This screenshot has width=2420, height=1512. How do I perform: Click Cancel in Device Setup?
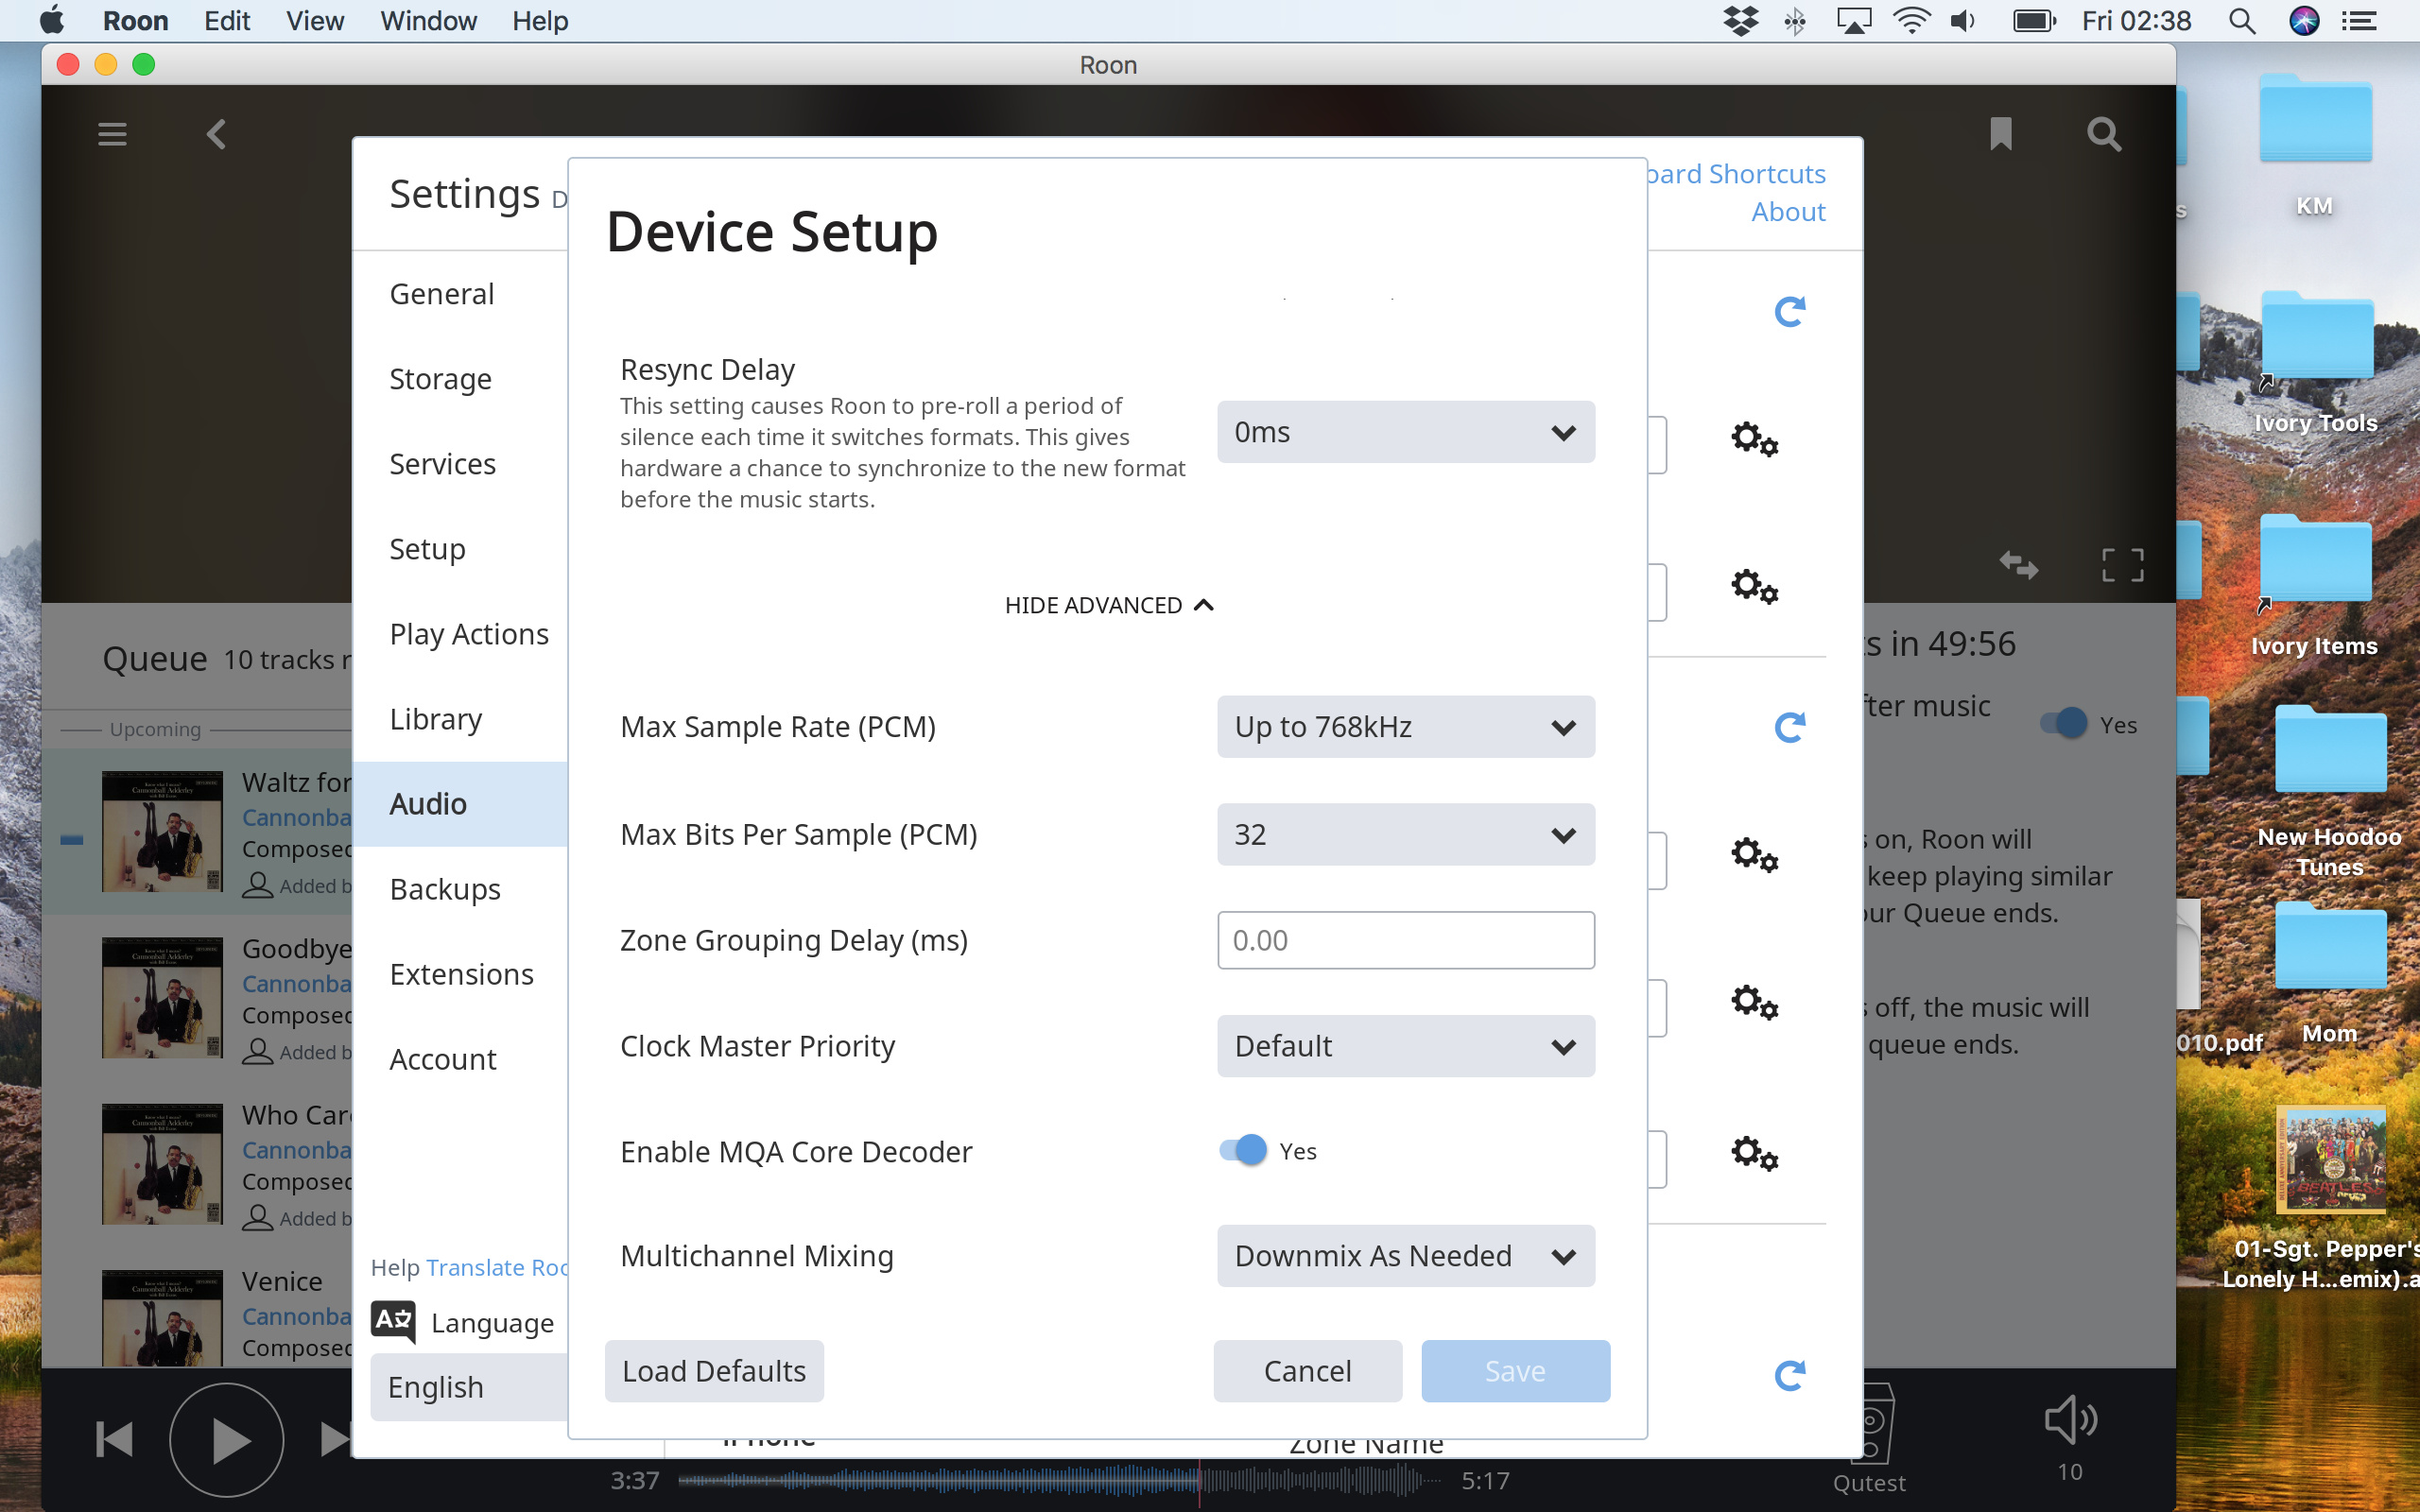1307,1371
